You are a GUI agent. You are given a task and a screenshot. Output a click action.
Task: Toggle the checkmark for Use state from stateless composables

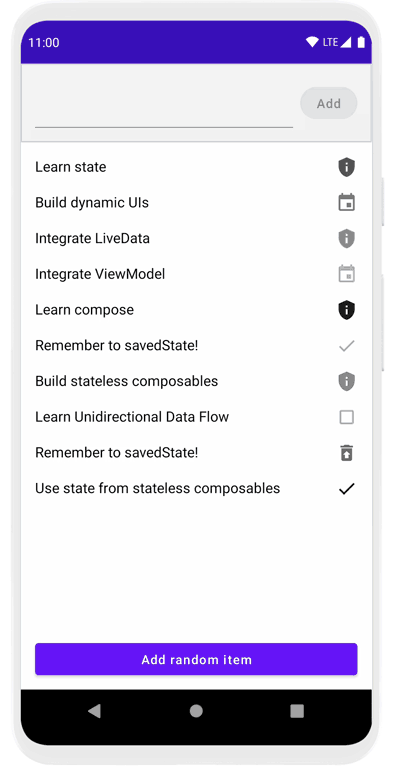click(346, 489)
